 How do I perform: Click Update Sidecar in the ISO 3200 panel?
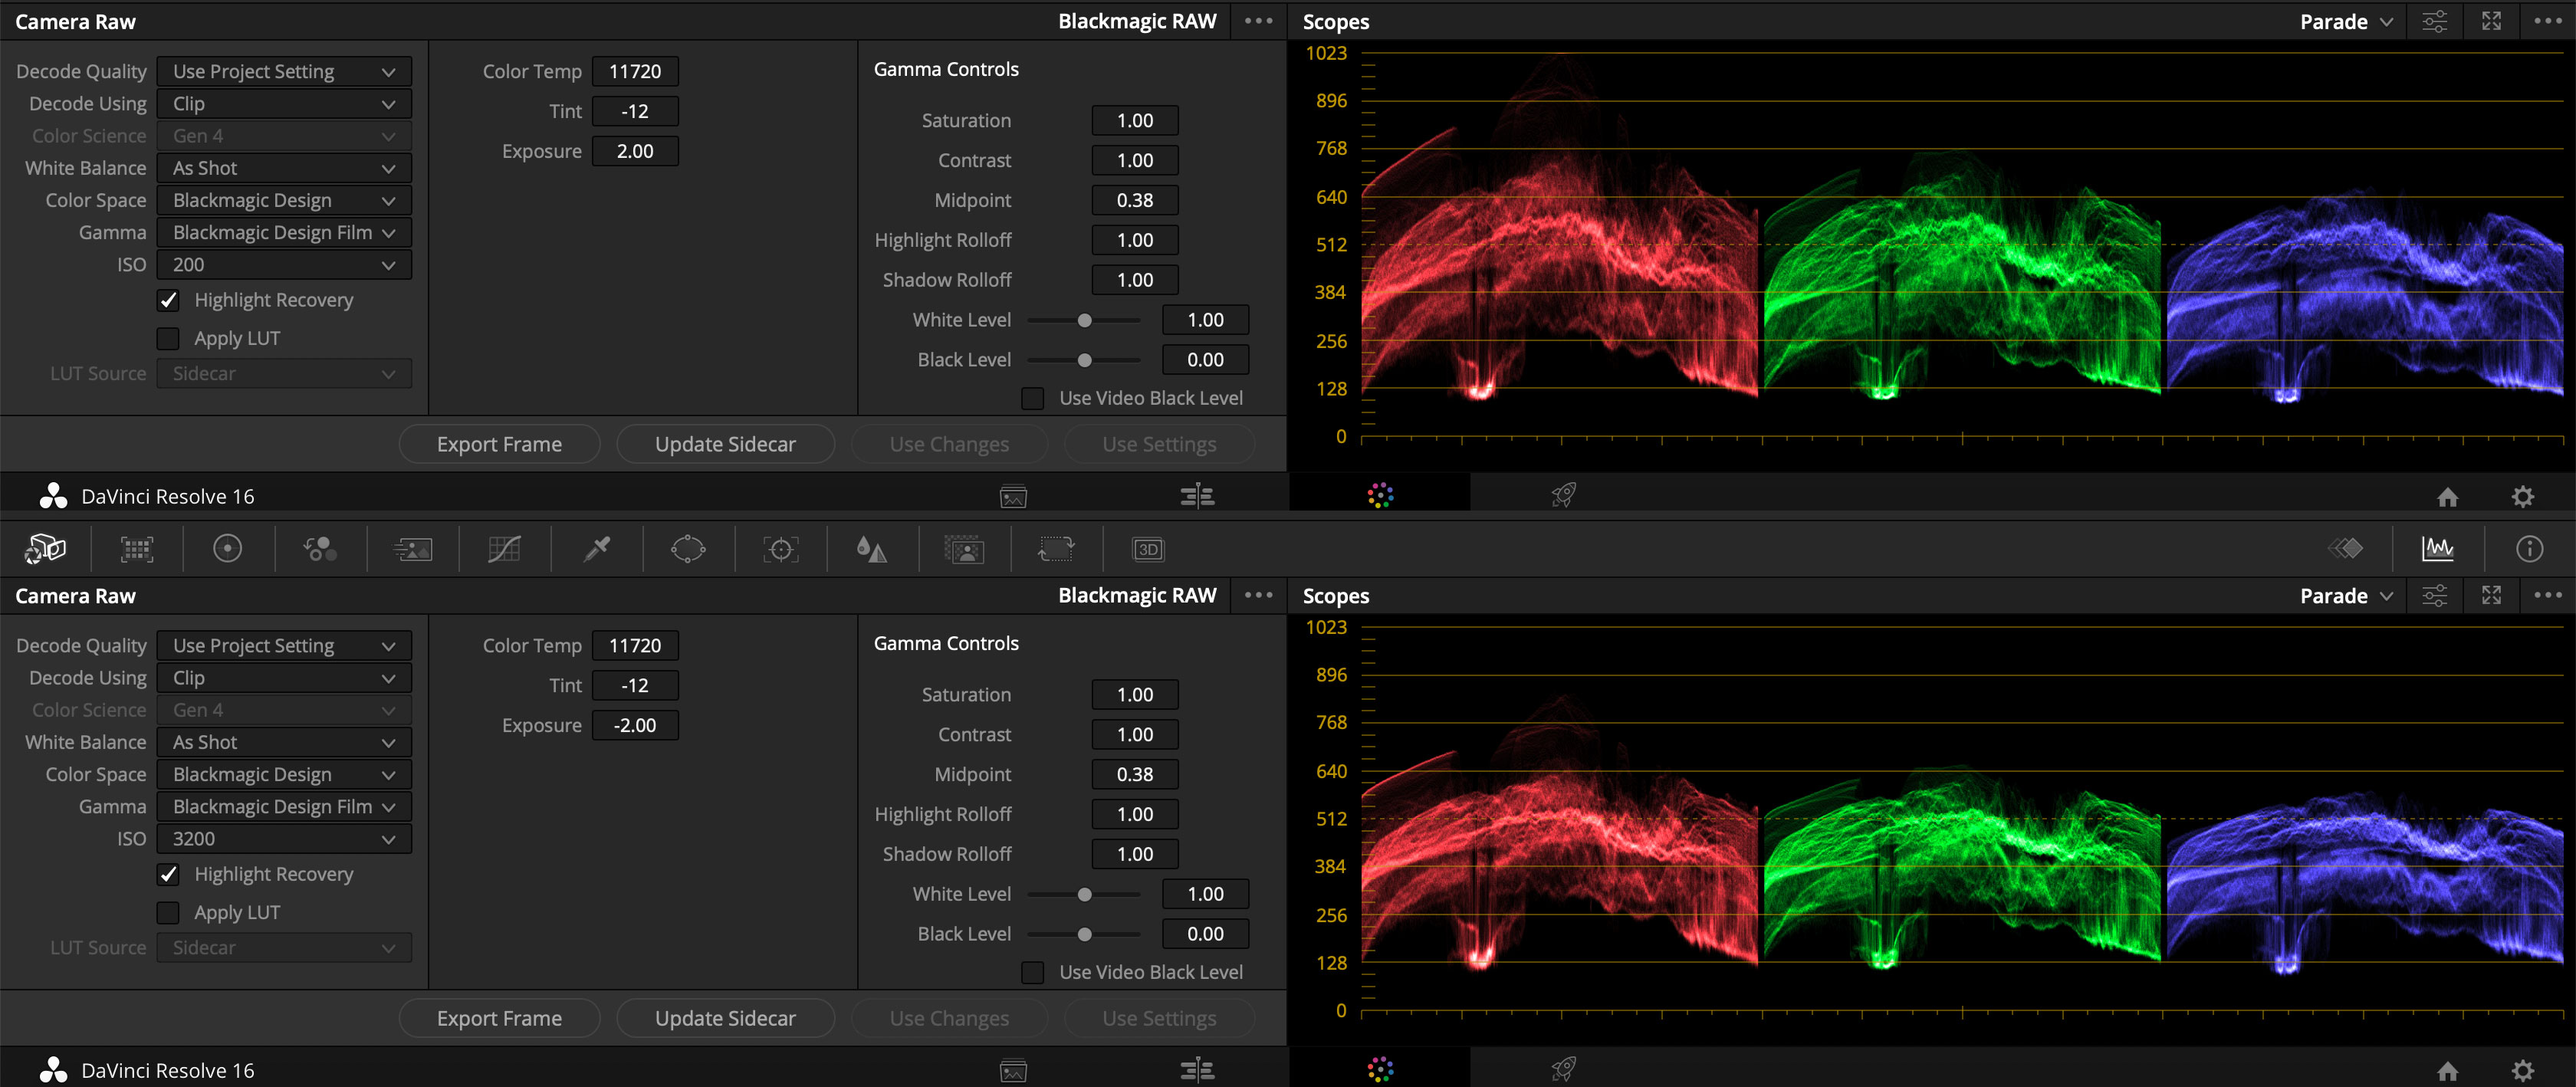(x=725, y=1018)
